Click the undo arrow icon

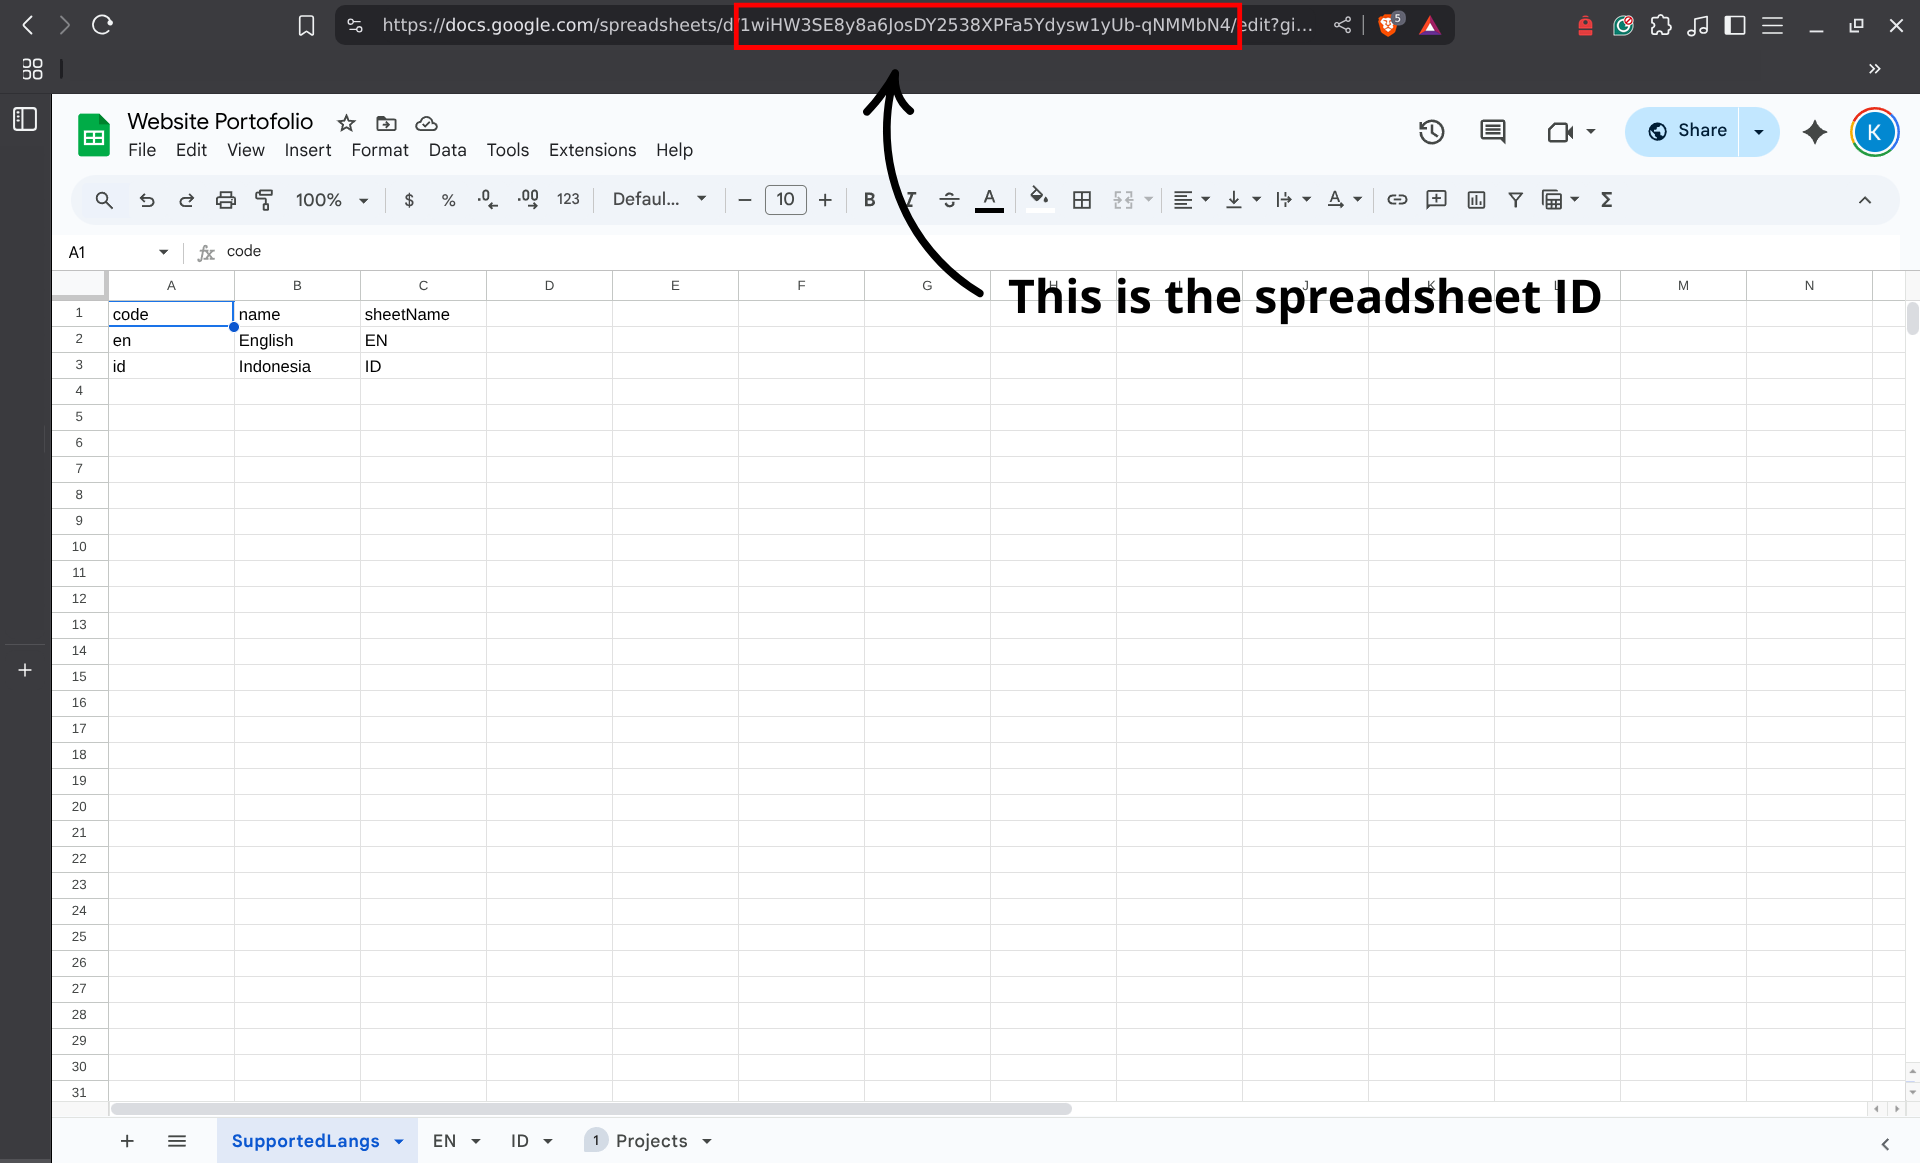click(x=147, y=200)
